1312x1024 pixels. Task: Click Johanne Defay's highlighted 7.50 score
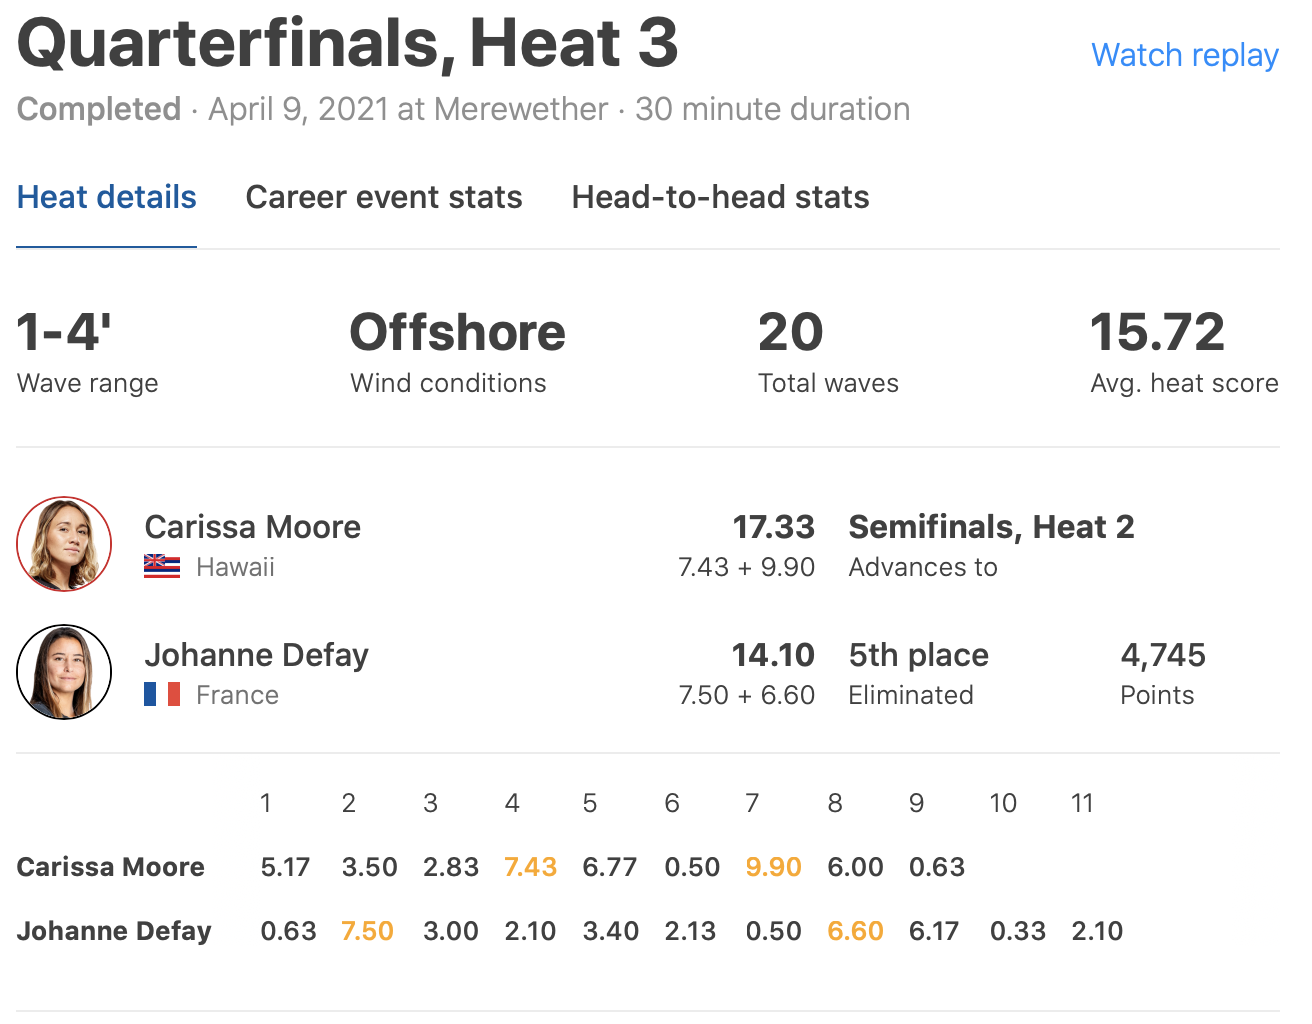pyautogui.click(x=367, y=931)
